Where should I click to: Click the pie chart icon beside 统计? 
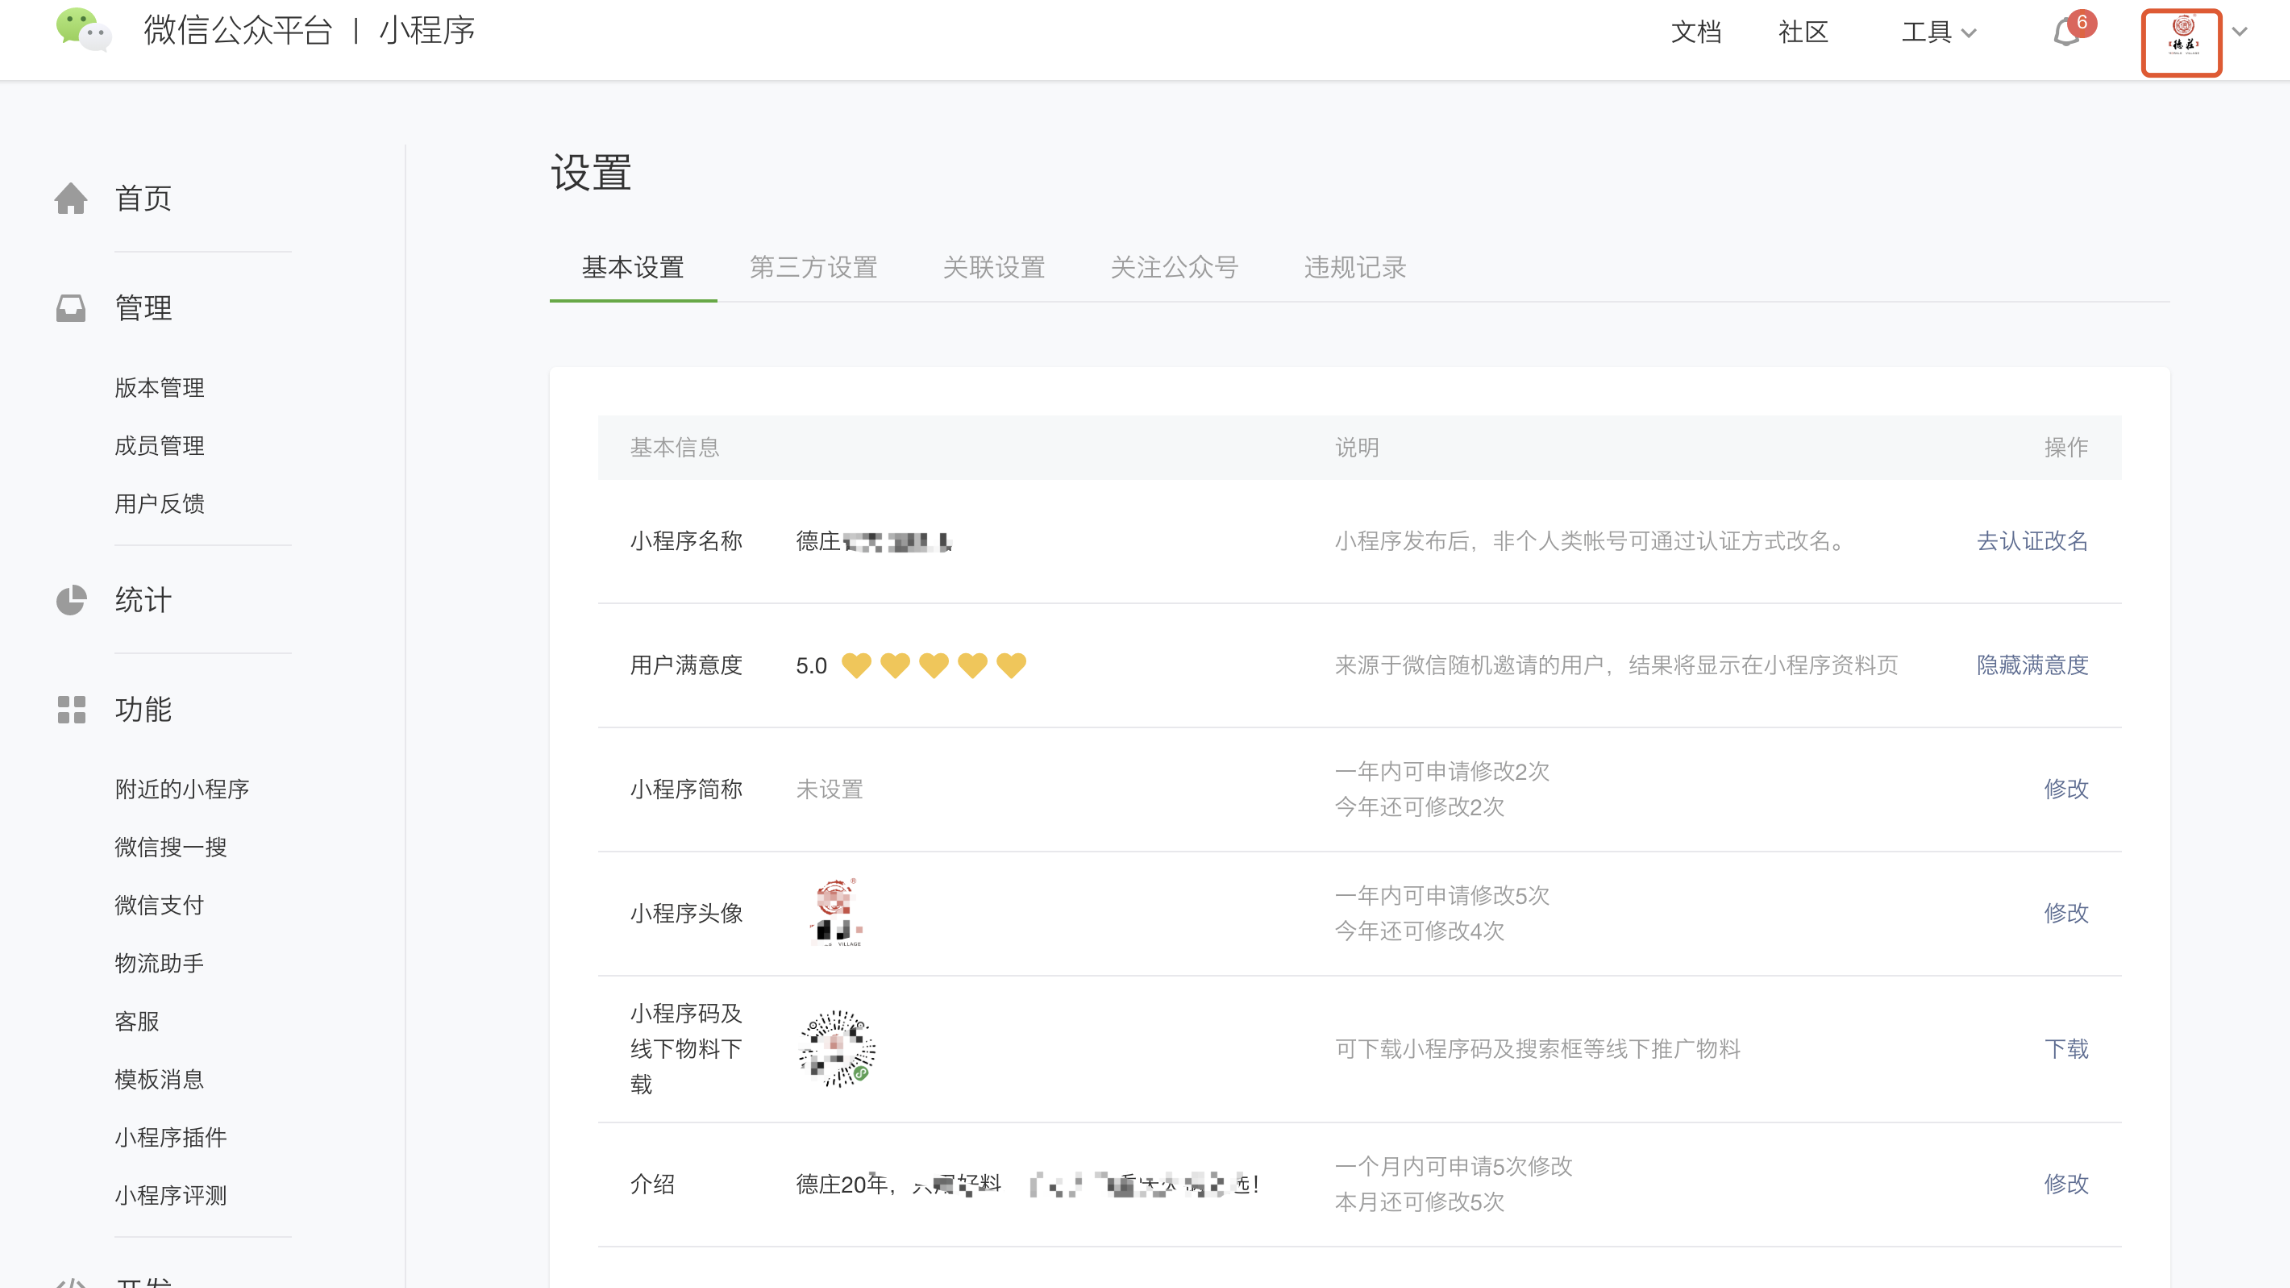[71, 600]
